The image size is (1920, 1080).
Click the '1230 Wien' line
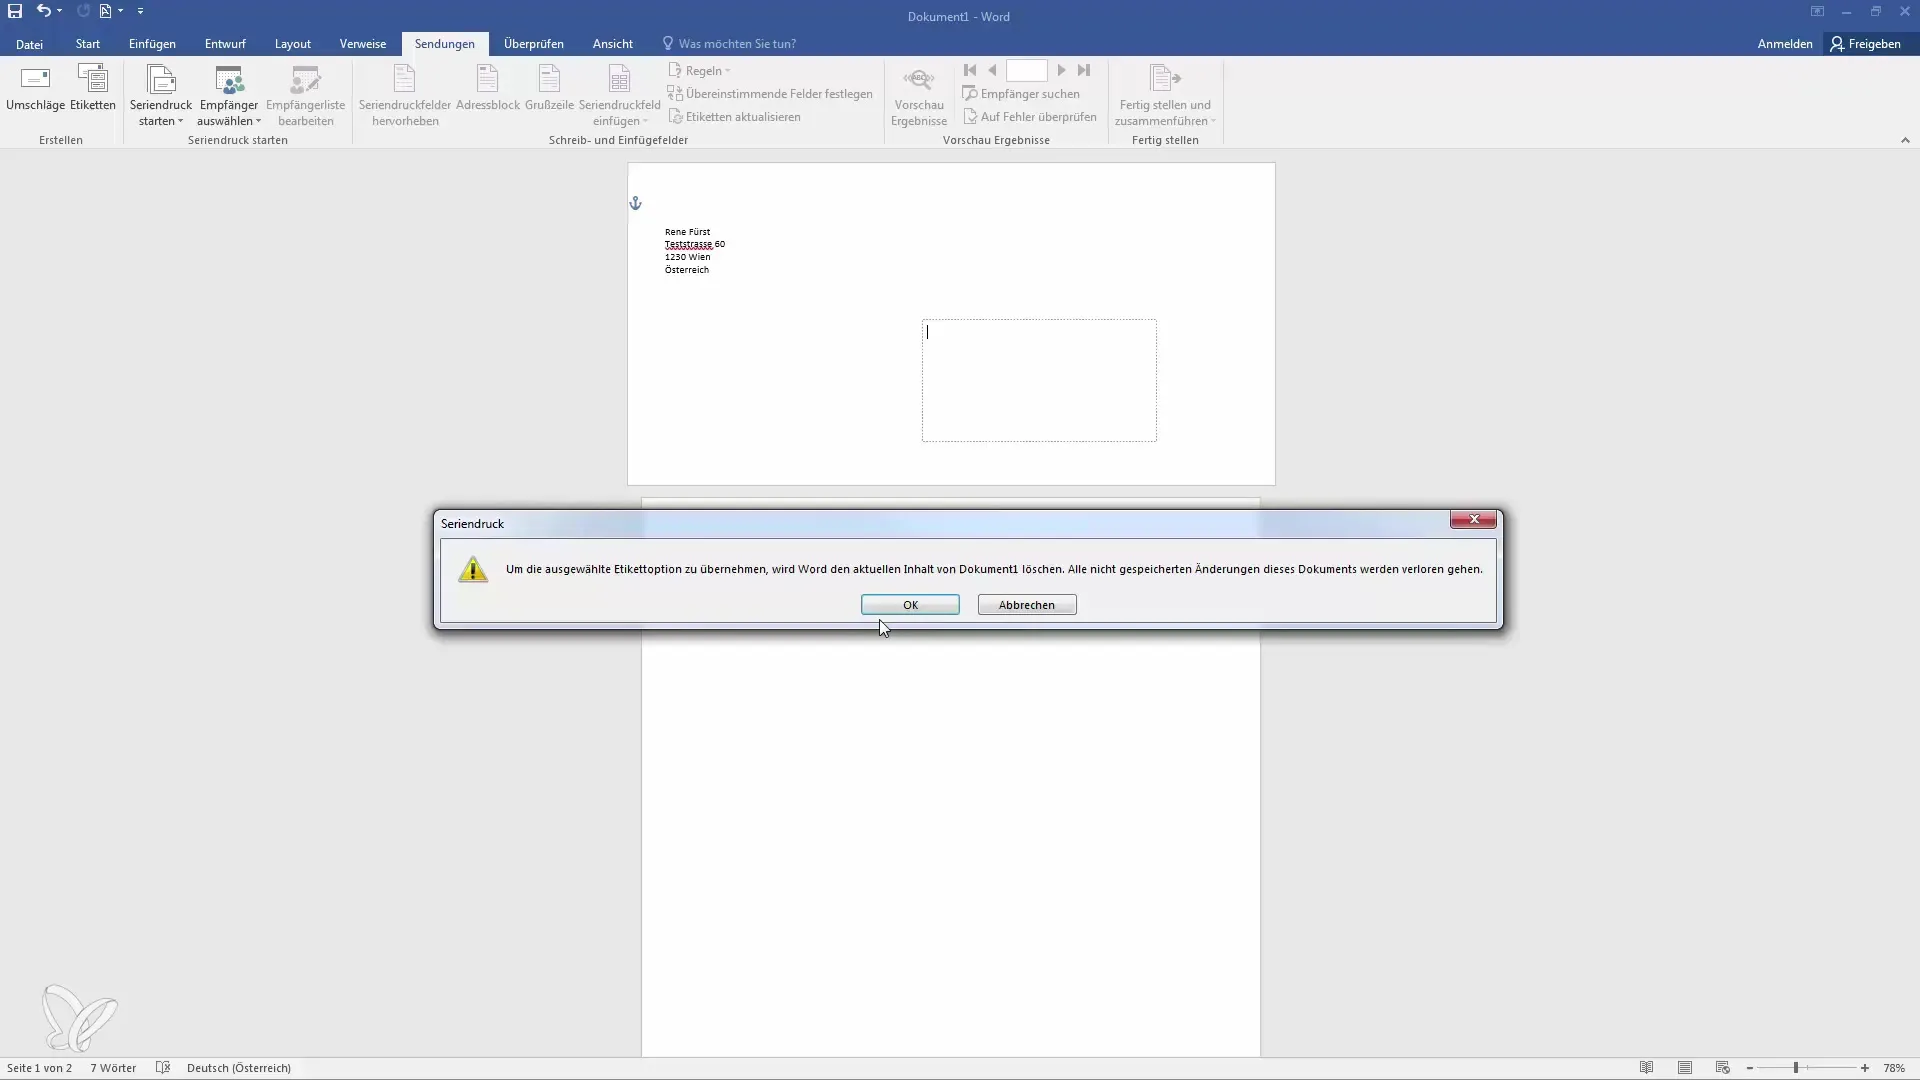[x=687, y=257]
